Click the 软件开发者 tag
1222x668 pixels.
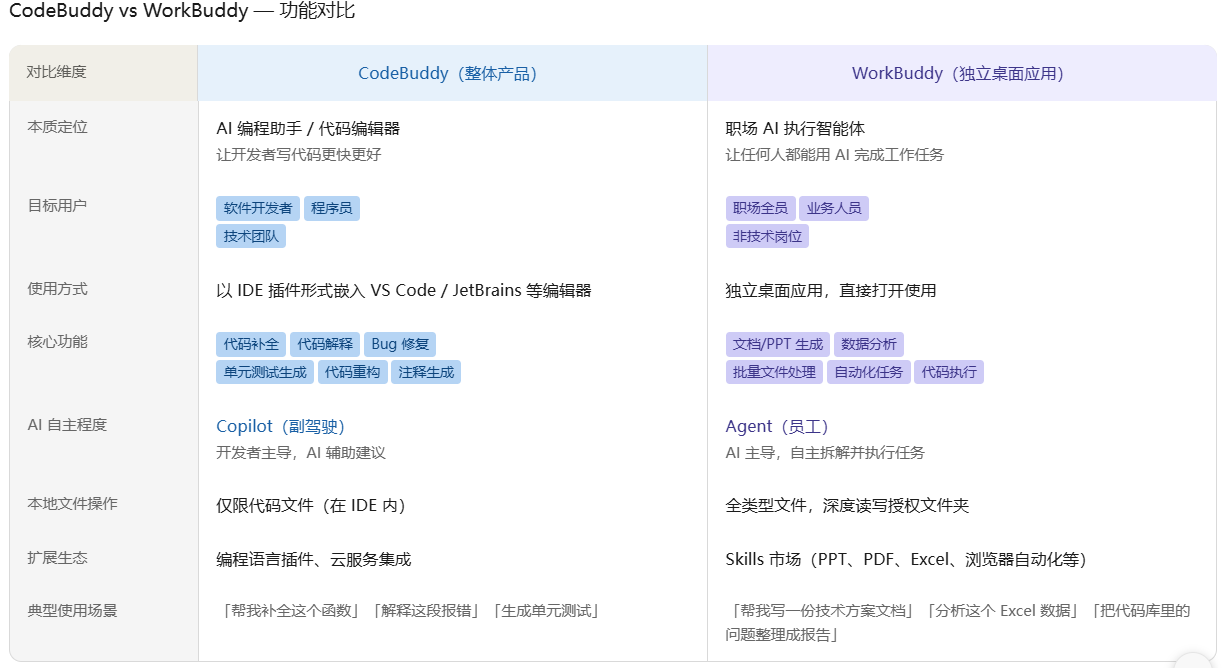(258, 208)
